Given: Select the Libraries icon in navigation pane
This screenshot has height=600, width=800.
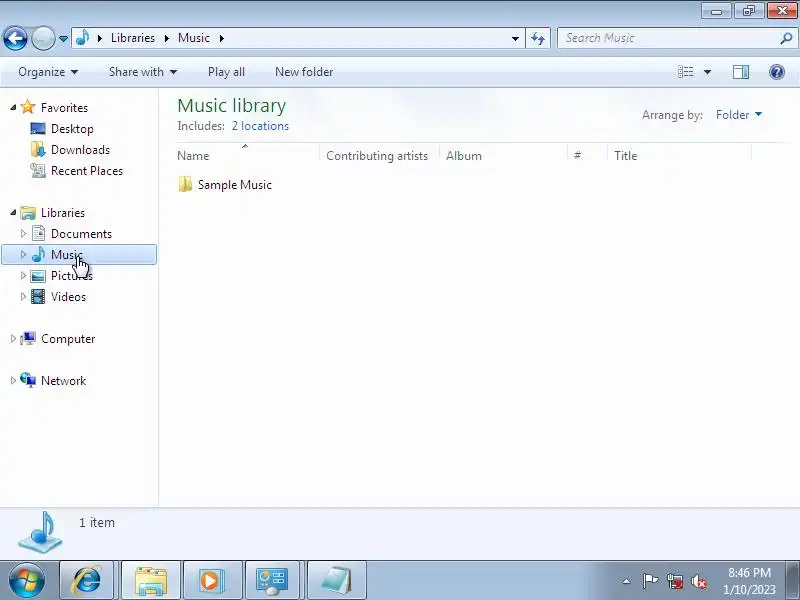Looking at the screenshot, I should pos(28,213).
